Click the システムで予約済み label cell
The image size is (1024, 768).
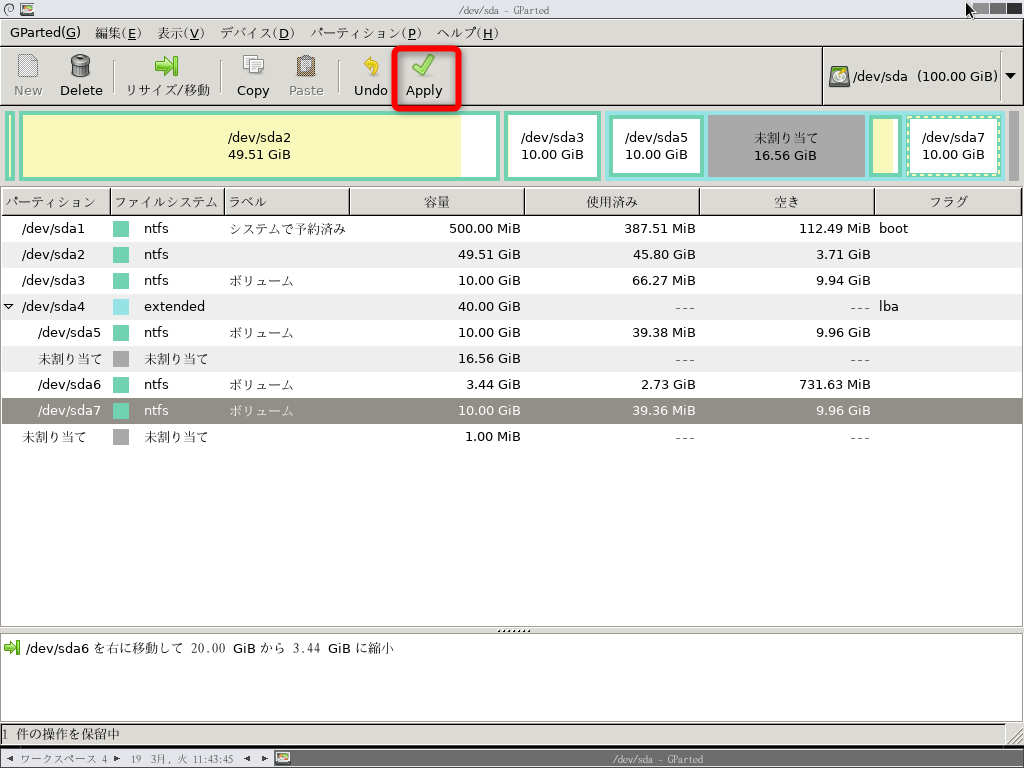click(x=287, y=229)
